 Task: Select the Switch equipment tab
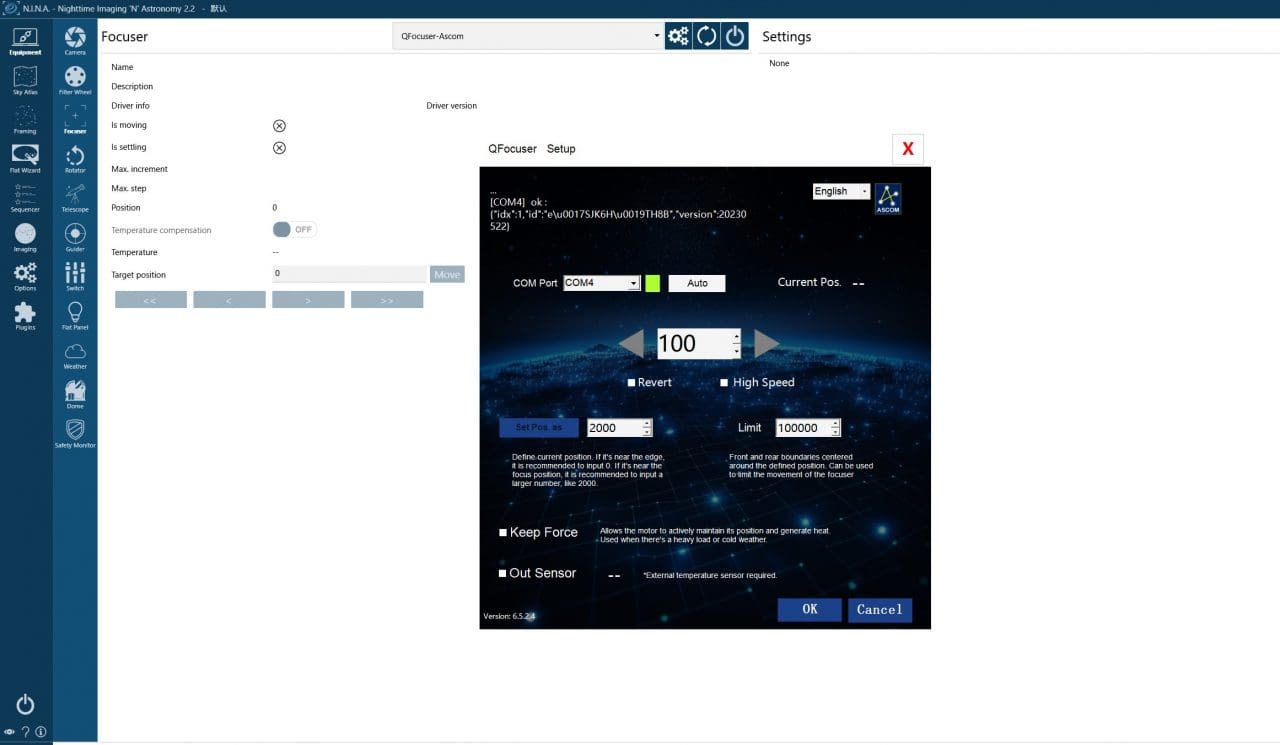pyautogui.click(x=75, y=276)
